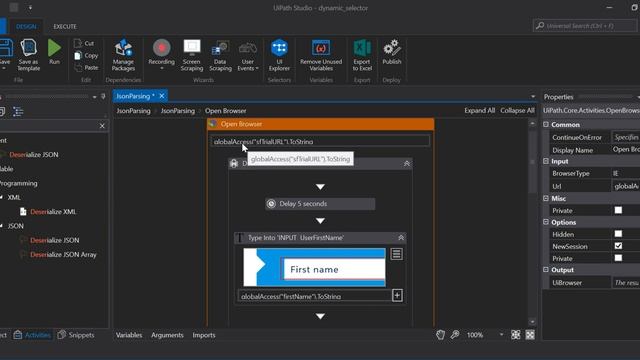Click the fit to screen icon
The height and width of the screenshot is (360, 640).
[516, 335]
